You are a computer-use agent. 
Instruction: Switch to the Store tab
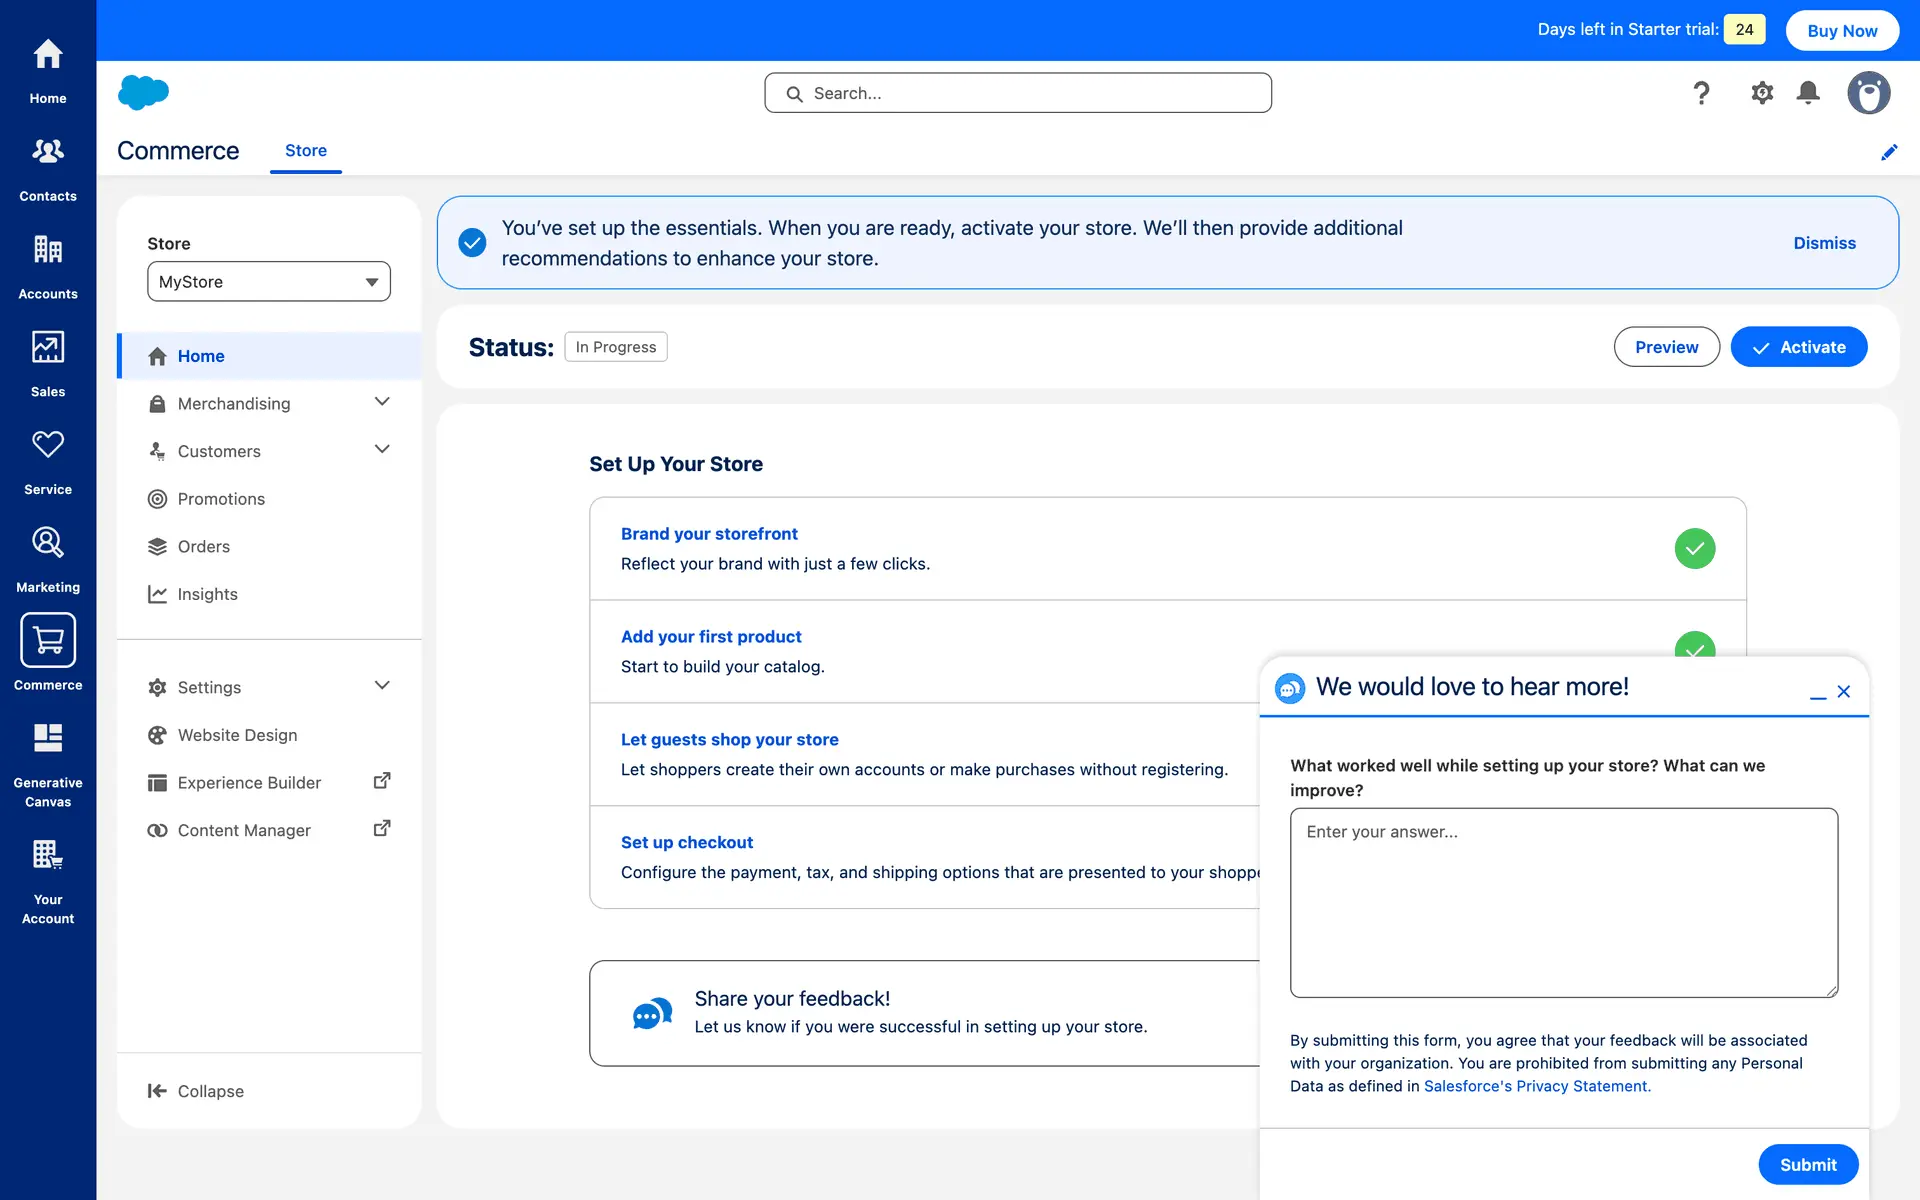306,150
